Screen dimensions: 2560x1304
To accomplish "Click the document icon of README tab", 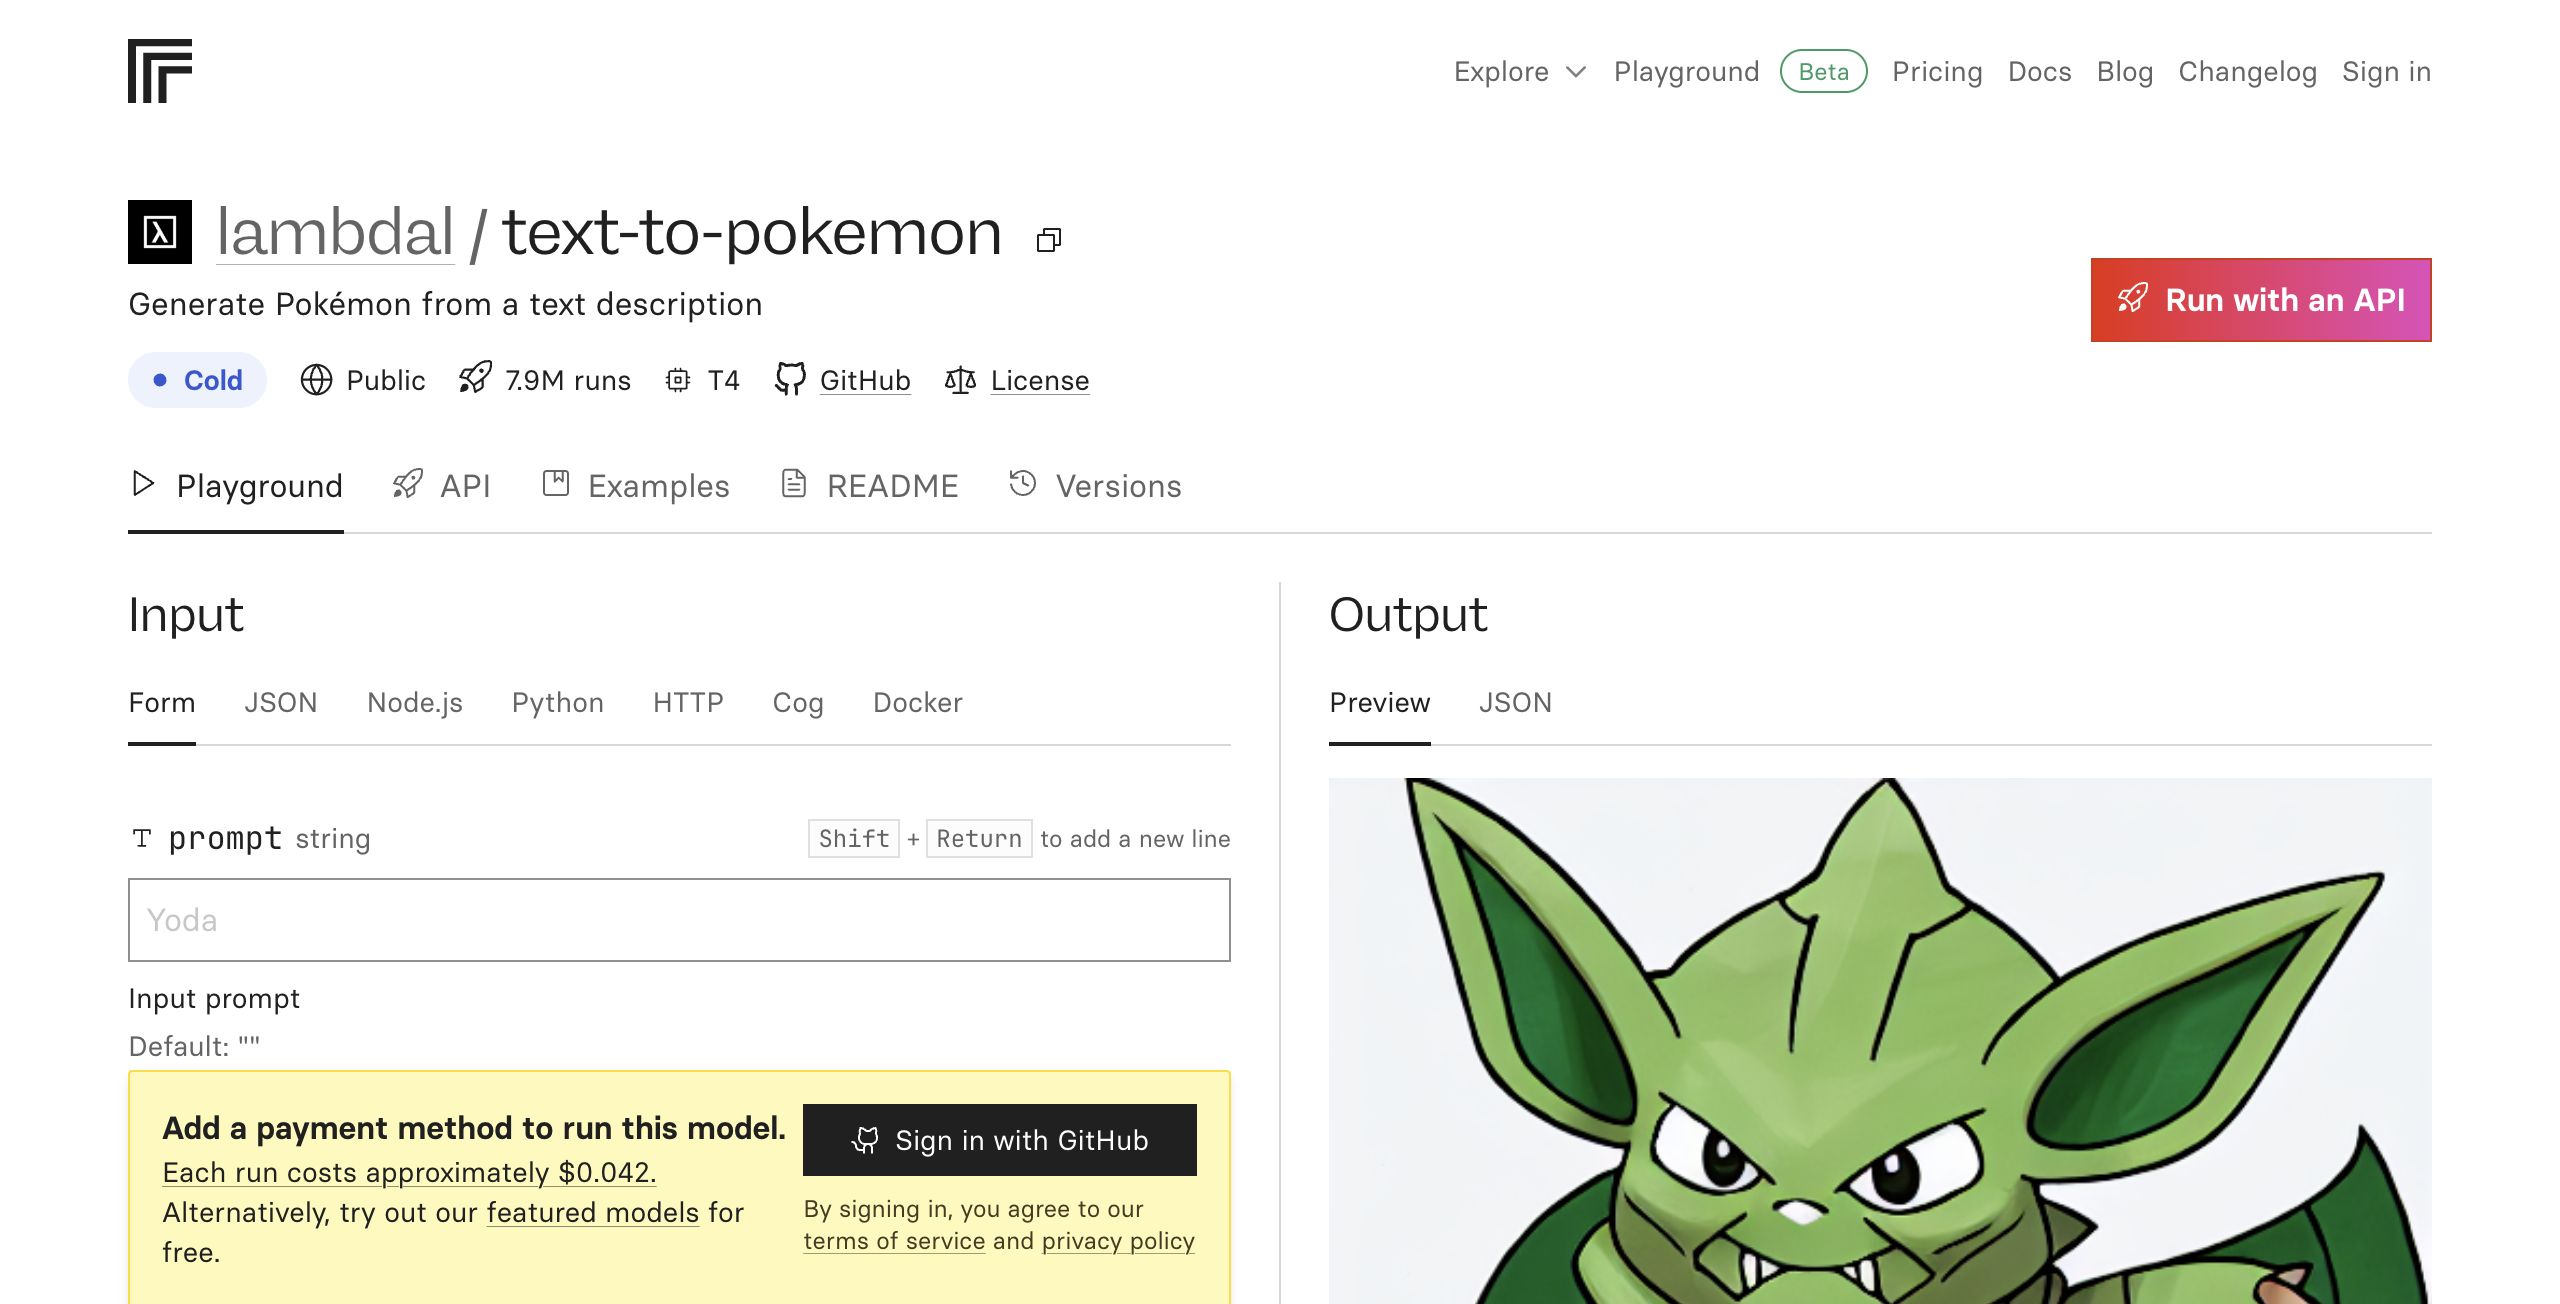I will click(794, 484).
